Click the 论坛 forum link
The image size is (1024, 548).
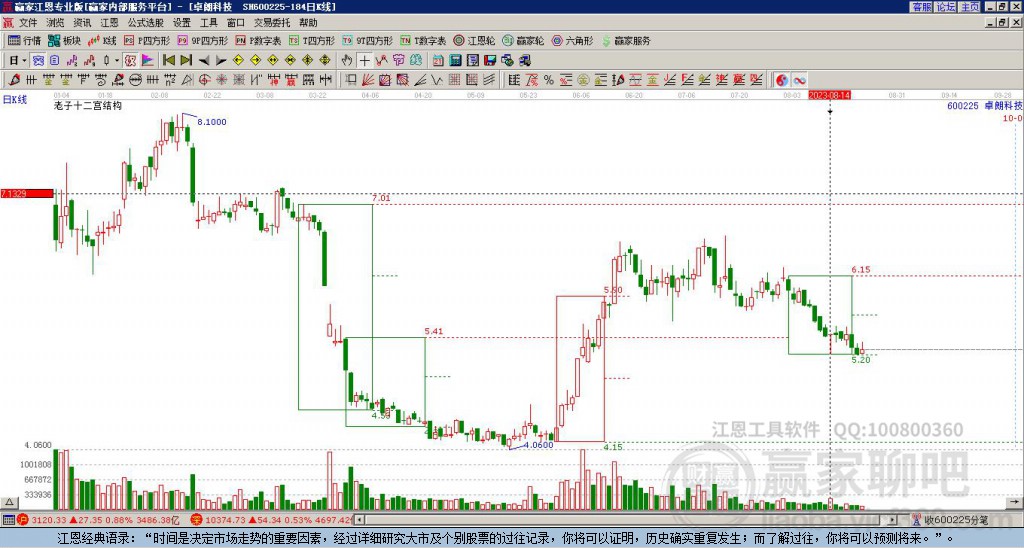click(x=945, y=7)
